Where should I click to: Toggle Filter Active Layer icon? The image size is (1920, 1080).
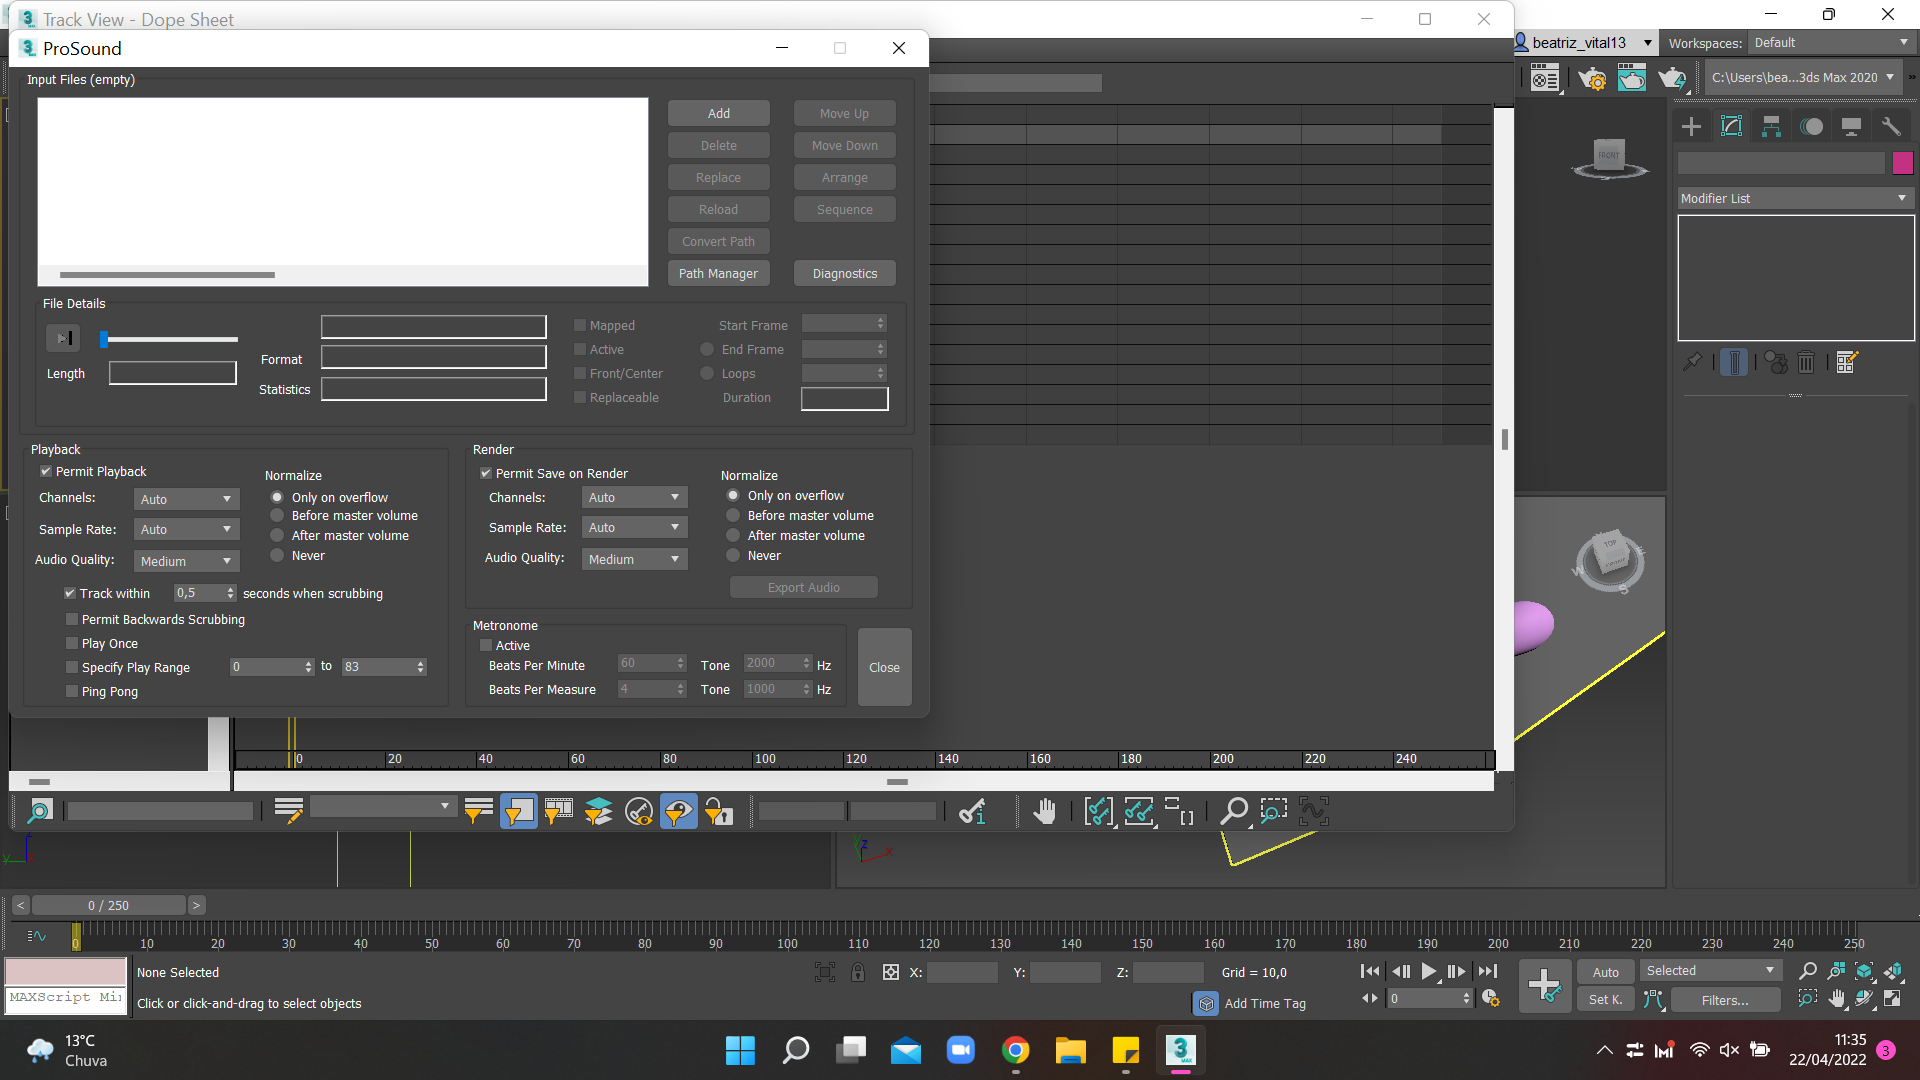(599, 811)
